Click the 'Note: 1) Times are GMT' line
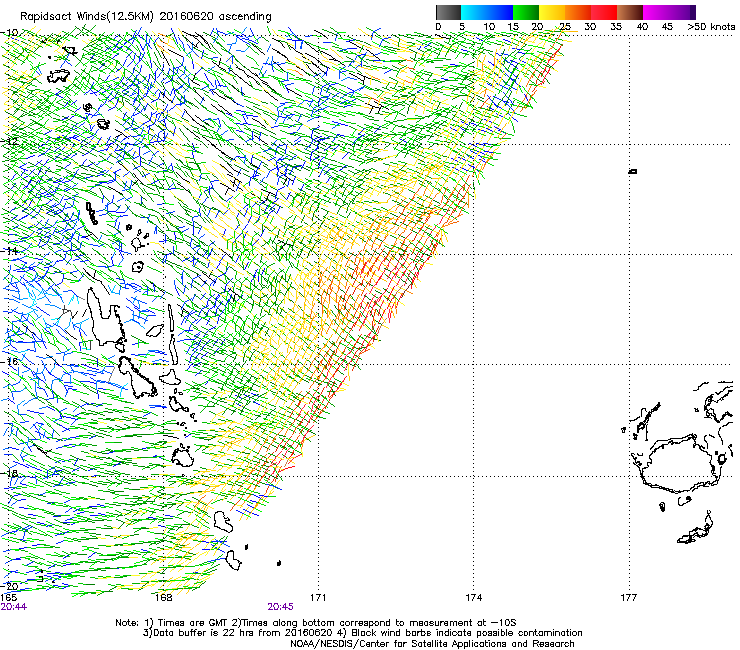The height and width of the screenshot is (650, 740). (316, 623)
